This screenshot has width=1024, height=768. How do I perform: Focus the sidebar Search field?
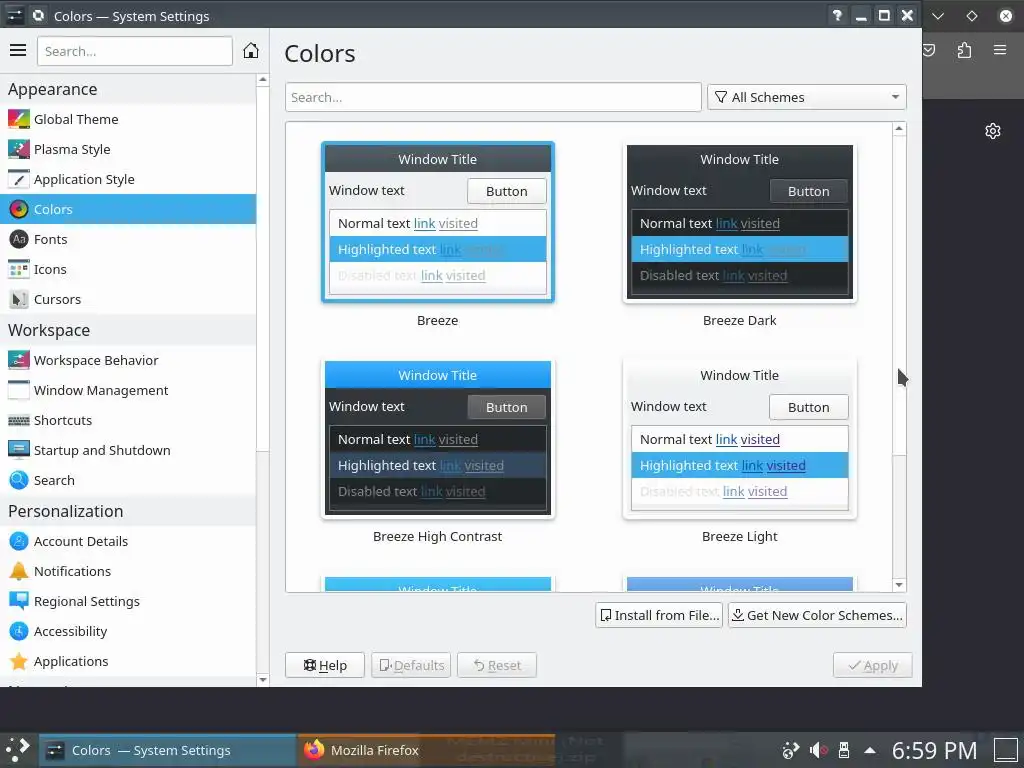tap(135, 51)
